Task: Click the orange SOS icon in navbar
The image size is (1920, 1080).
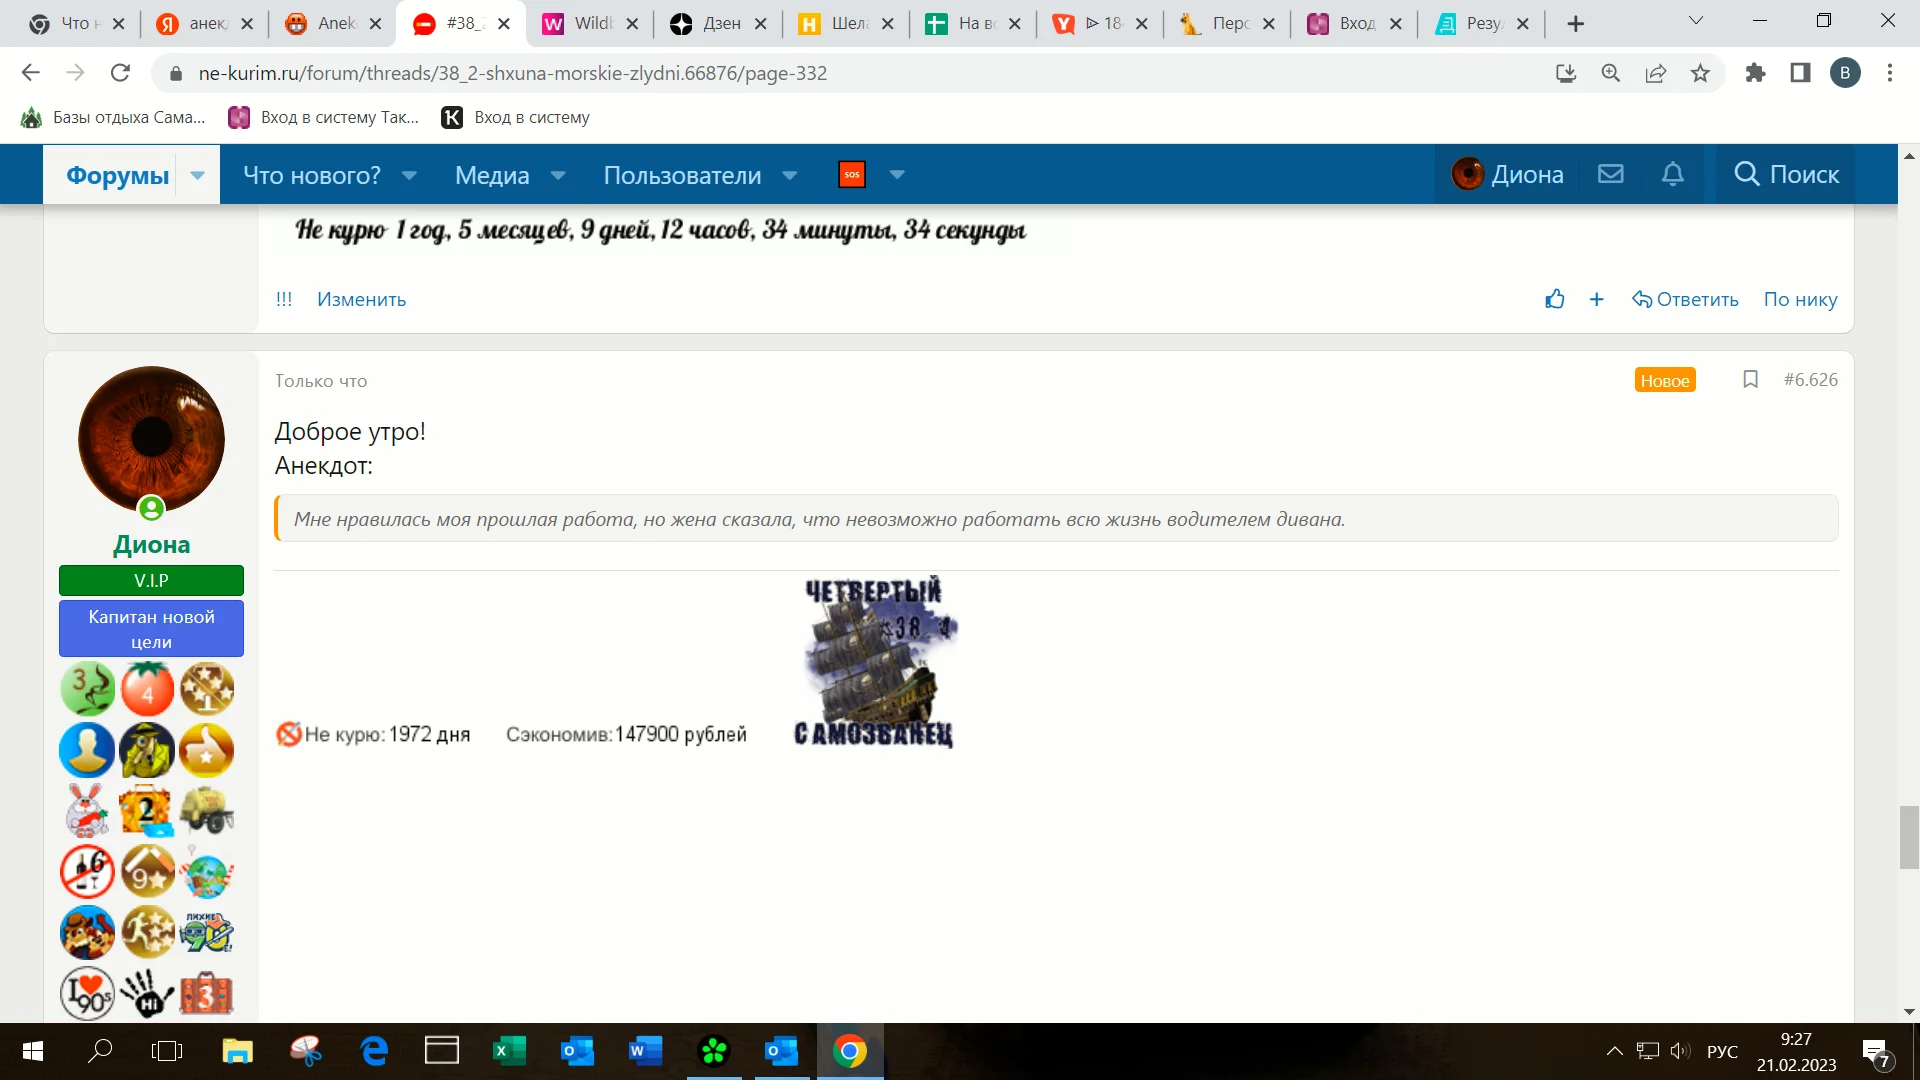Action: pos(851,174)
